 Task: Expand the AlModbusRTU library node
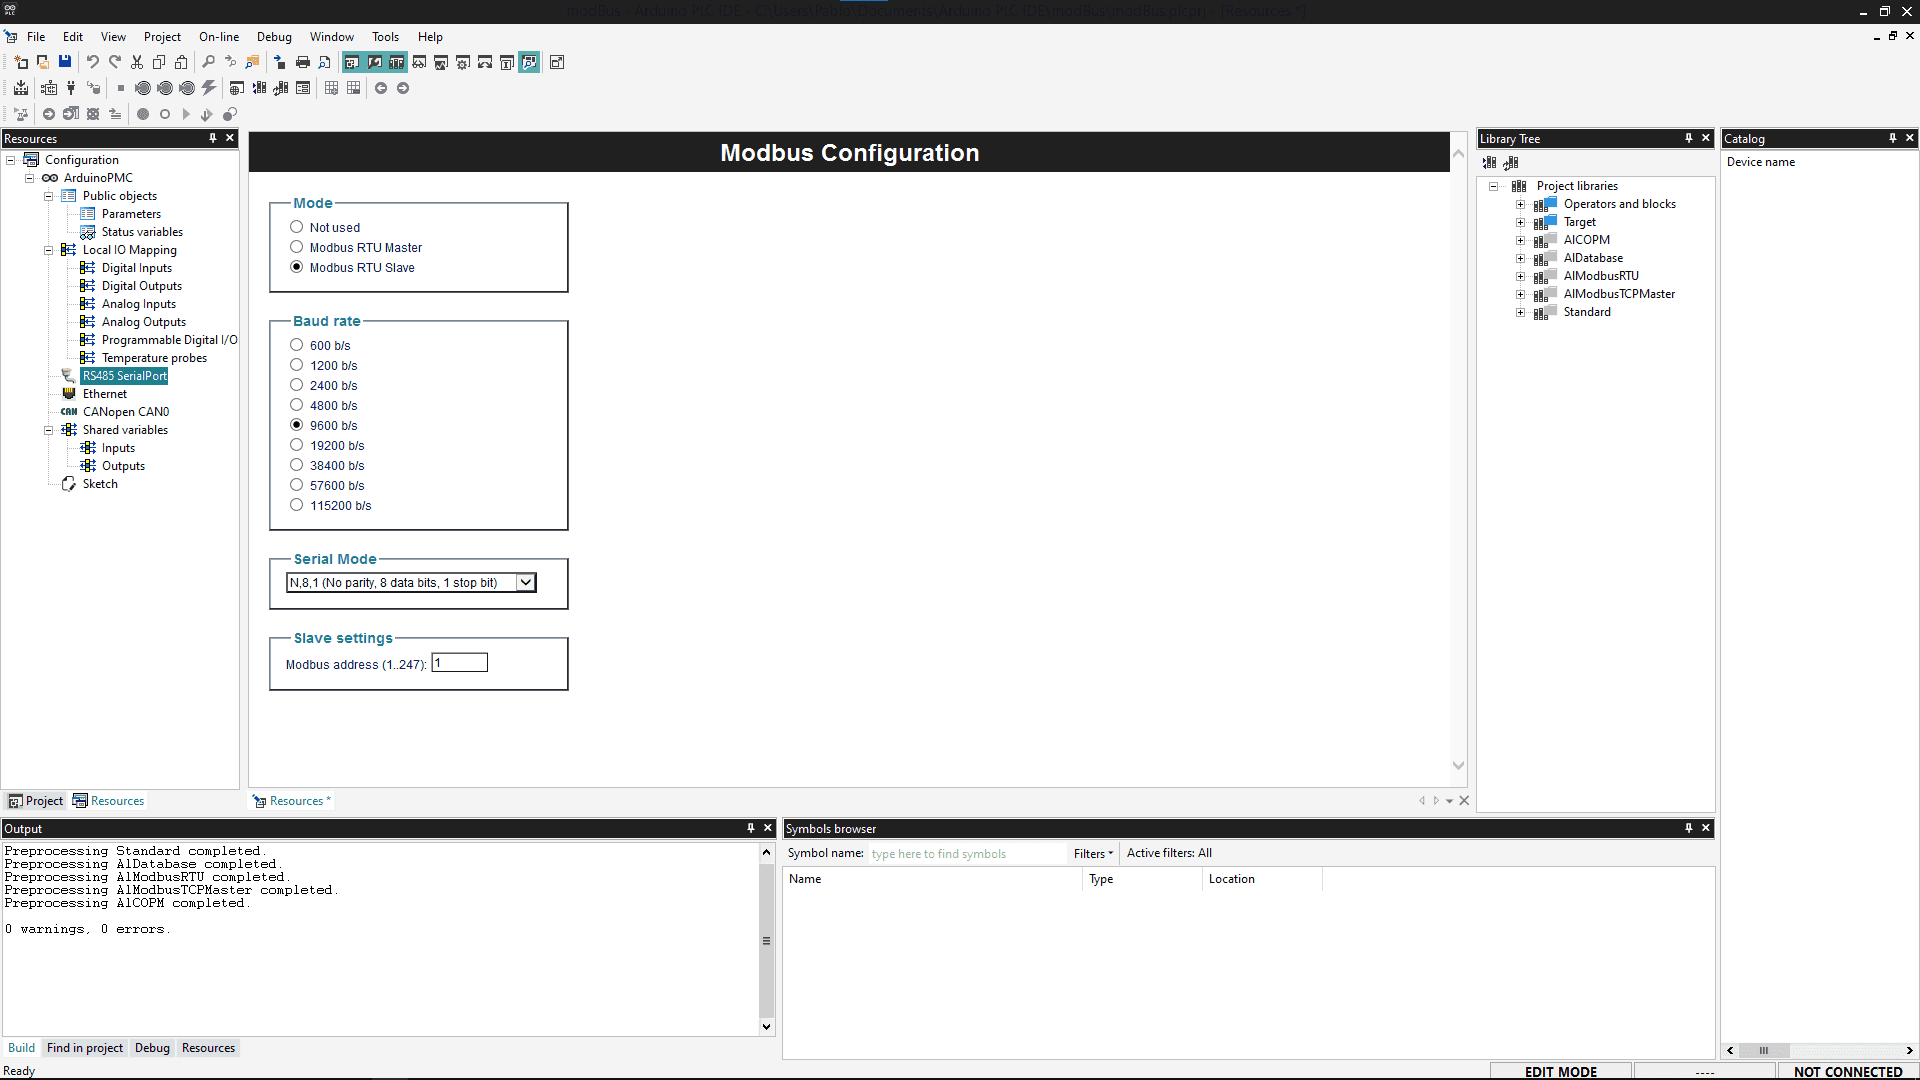pyautogui.click(x=1520, y=276)
